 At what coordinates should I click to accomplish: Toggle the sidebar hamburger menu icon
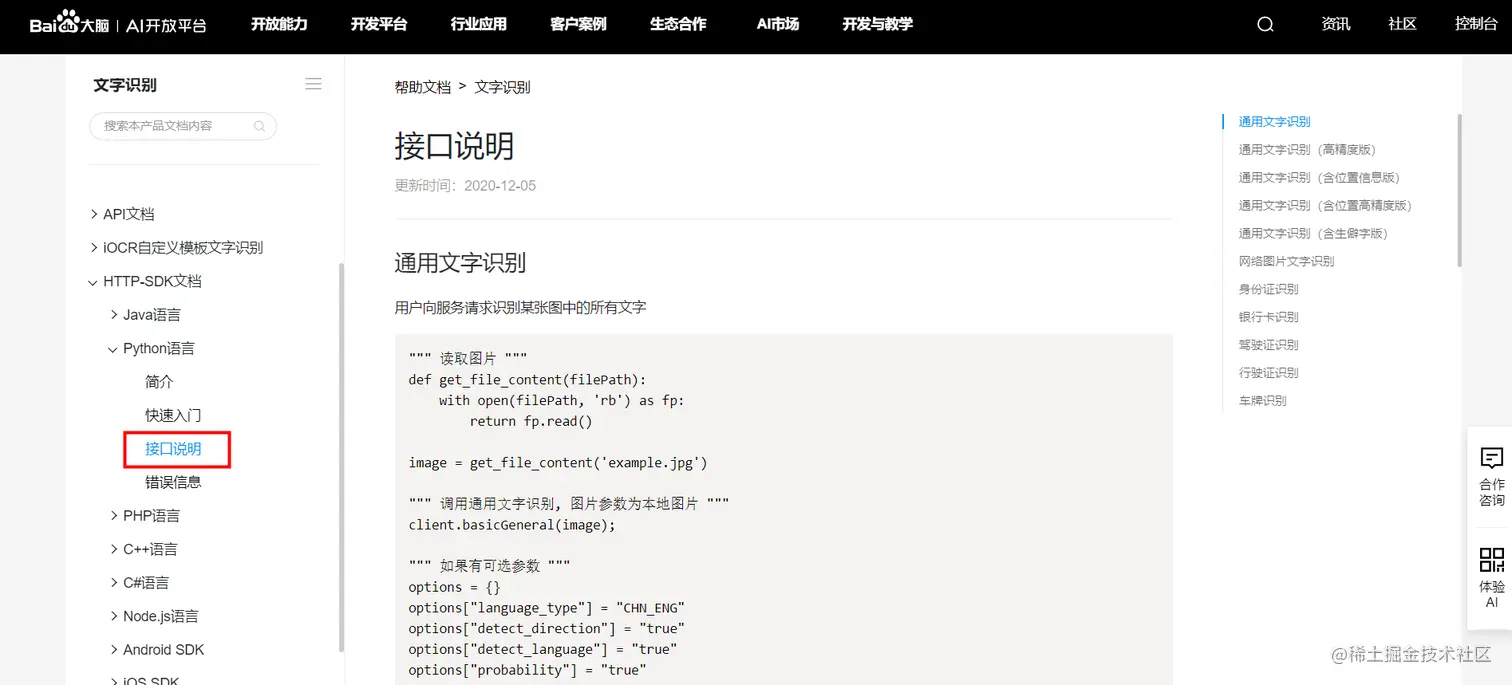[313, 84]
